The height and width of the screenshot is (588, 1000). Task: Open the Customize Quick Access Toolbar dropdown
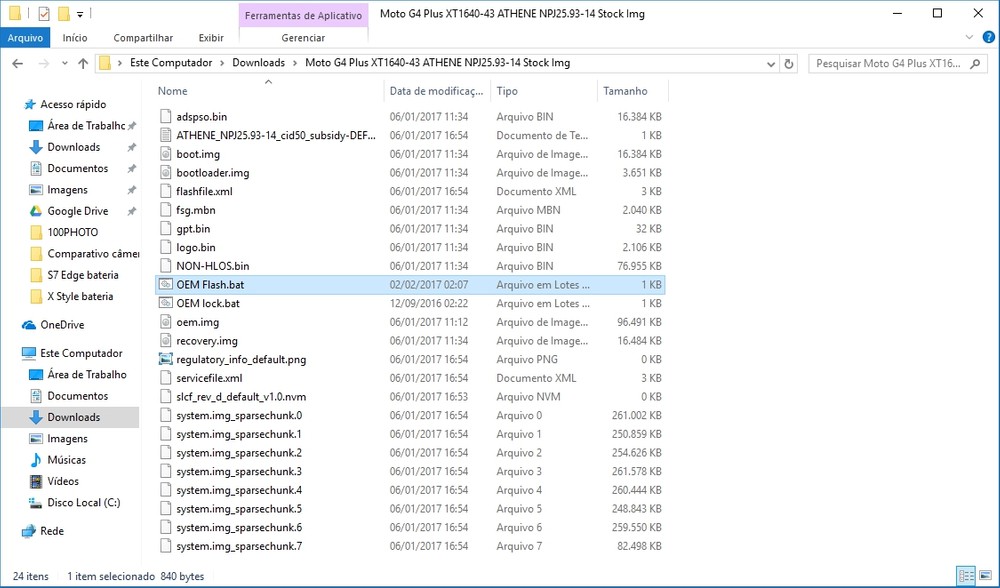(80, 14)
